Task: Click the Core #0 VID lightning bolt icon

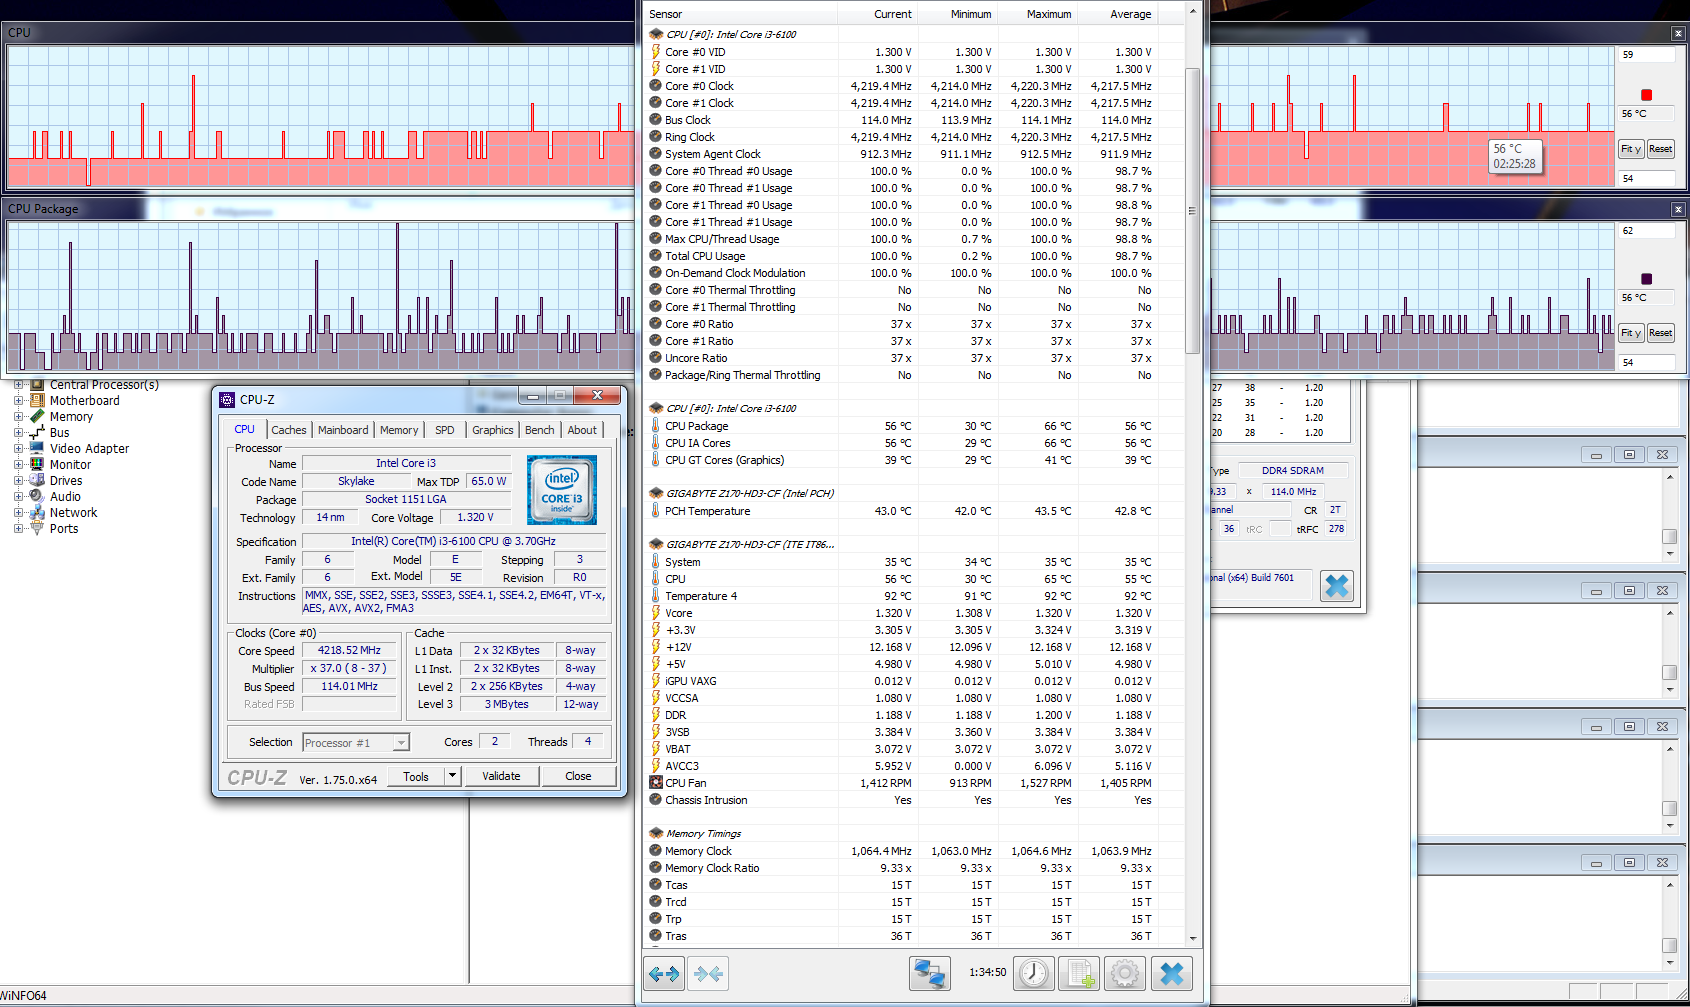Action: click(656, 52)
